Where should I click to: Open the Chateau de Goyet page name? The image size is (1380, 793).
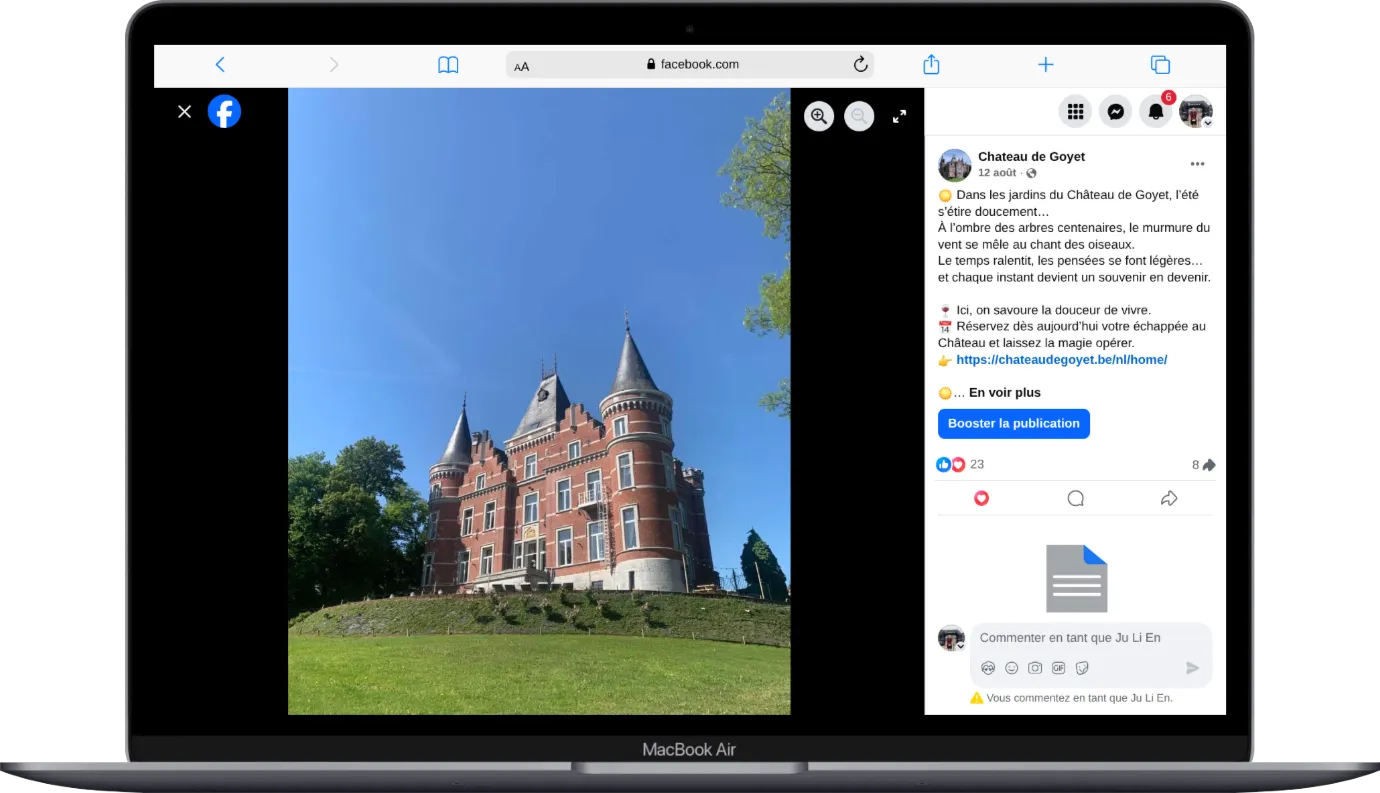point(1031,157)
